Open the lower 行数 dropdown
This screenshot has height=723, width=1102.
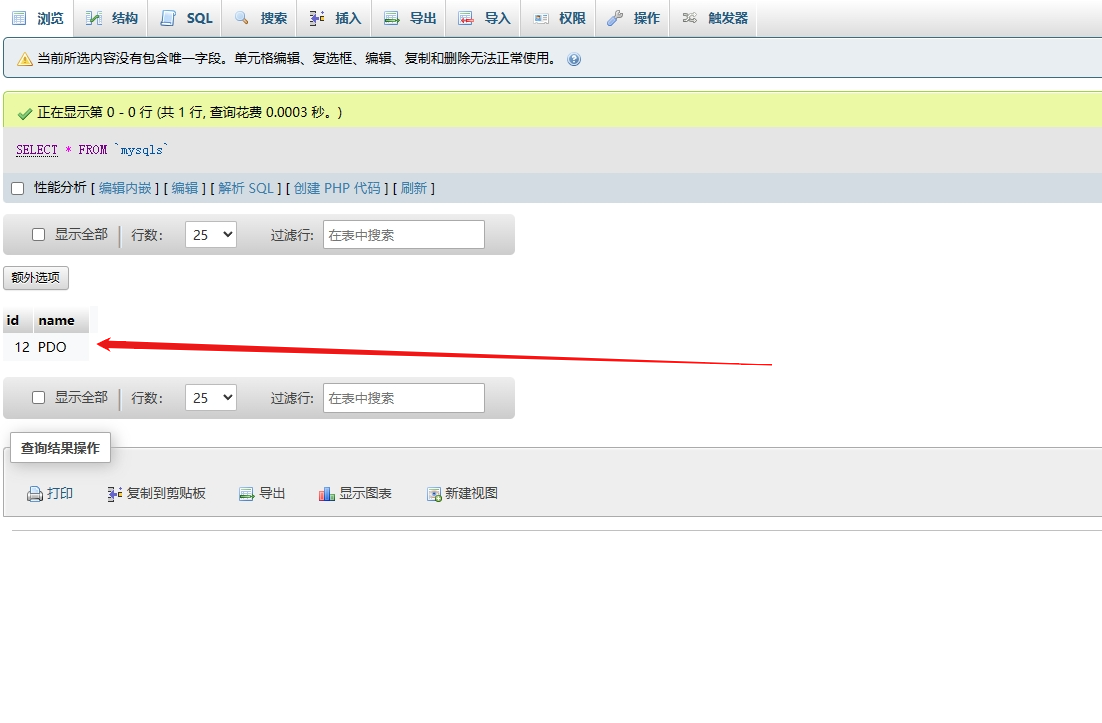click(210, 397)
